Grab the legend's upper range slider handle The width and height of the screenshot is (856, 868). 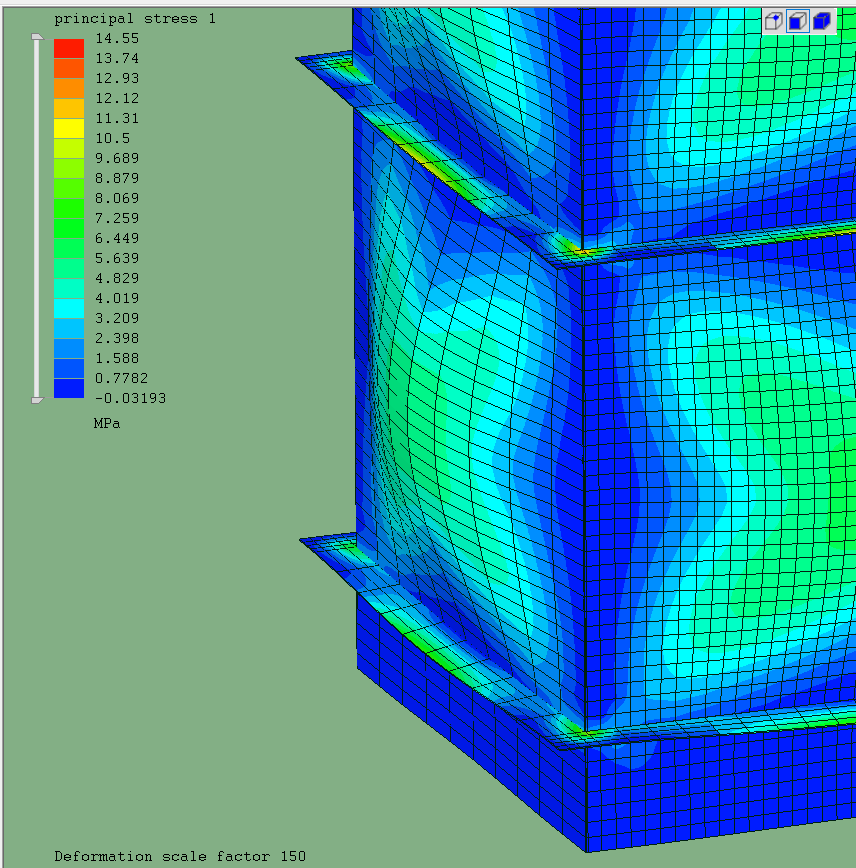(37, 37)
